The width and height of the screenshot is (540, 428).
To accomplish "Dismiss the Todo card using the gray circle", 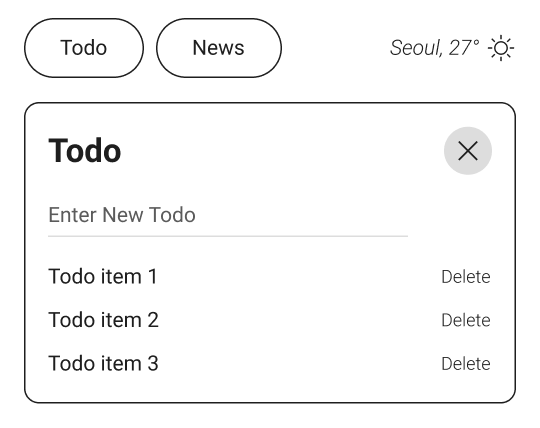I will (468, 151).
